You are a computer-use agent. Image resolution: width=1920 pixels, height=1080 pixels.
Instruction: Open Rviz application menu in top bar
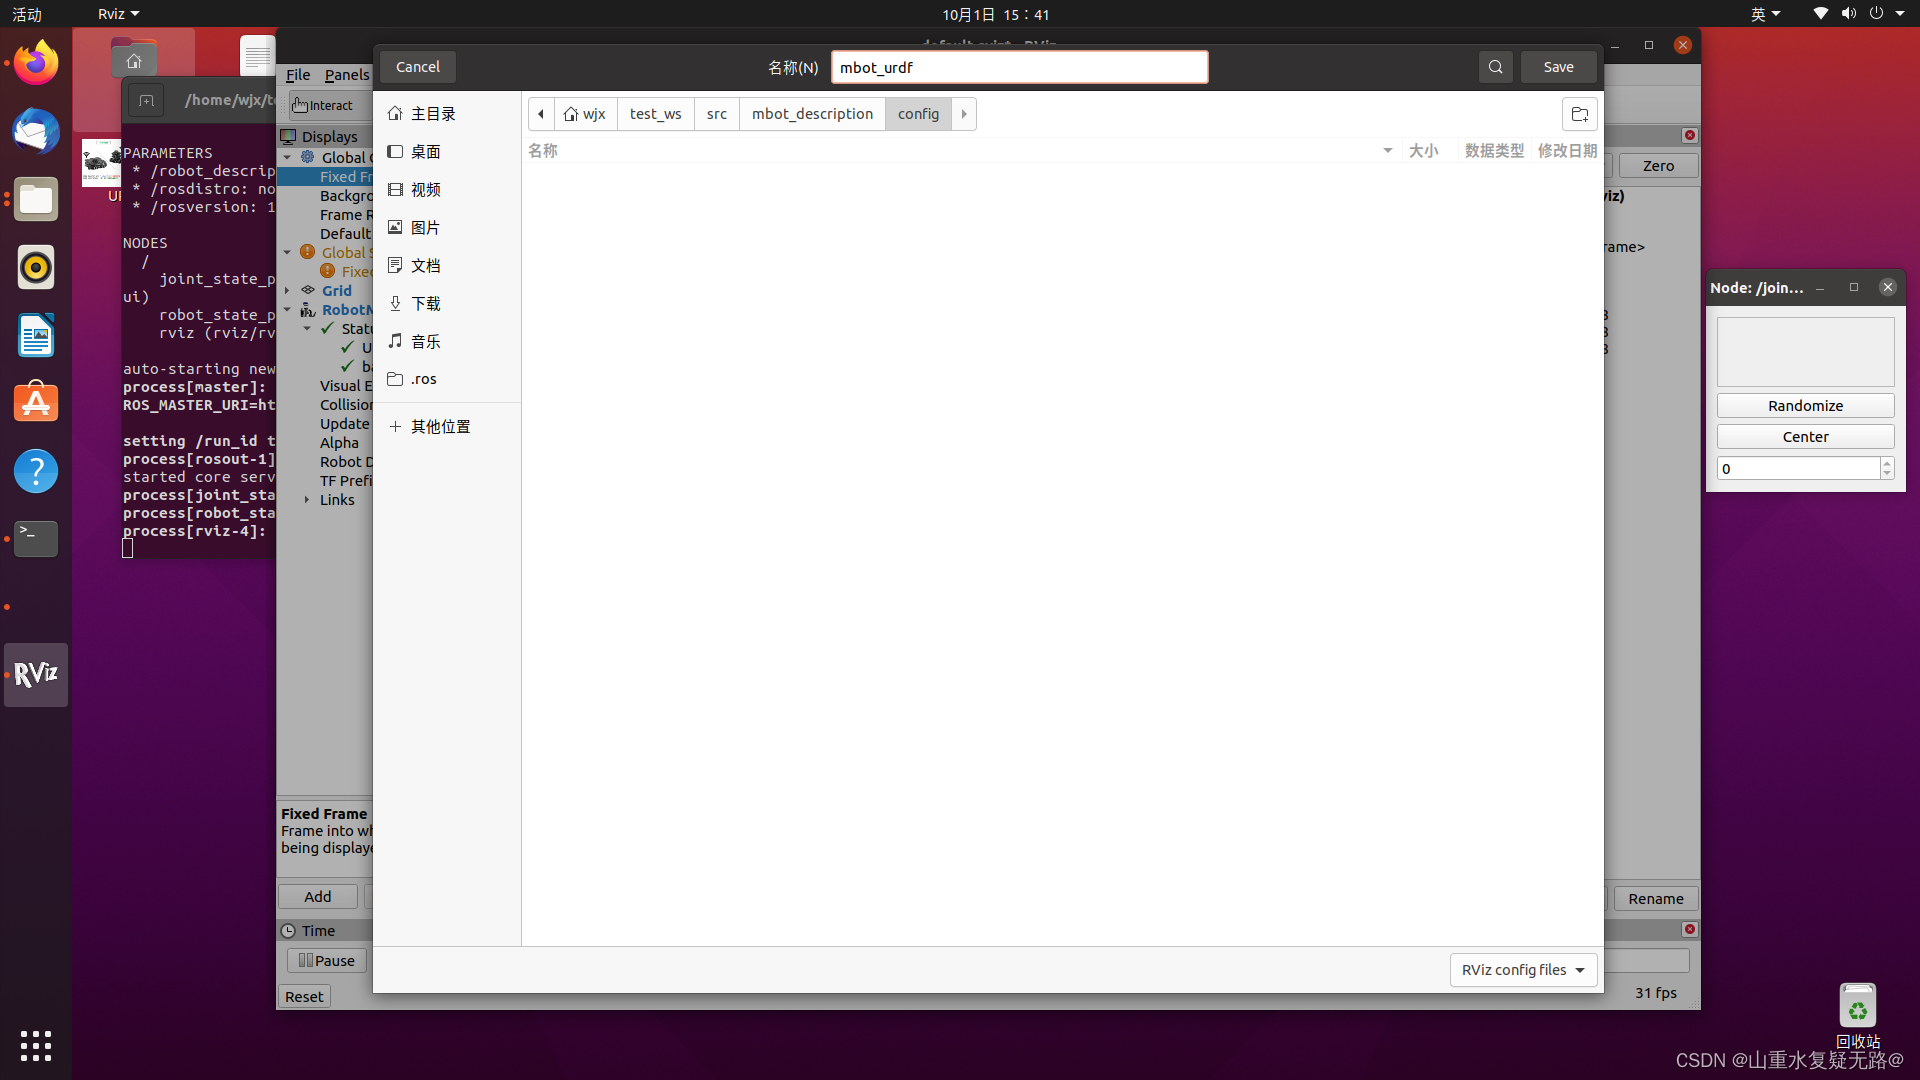[118, 14]
